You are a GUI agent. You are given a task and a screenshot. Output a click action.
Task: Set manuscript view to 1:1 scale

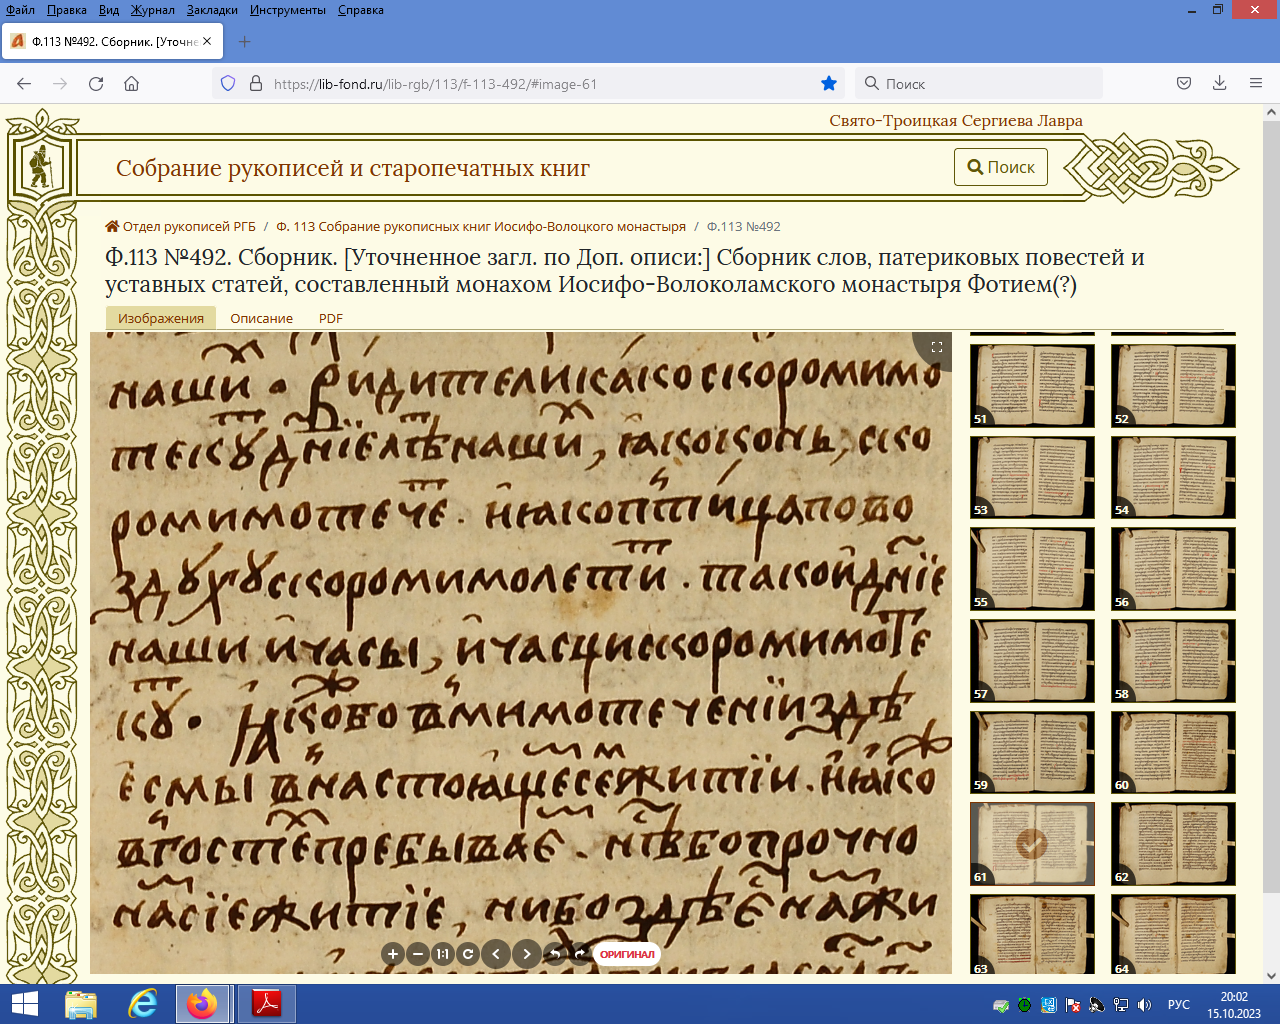442,954
